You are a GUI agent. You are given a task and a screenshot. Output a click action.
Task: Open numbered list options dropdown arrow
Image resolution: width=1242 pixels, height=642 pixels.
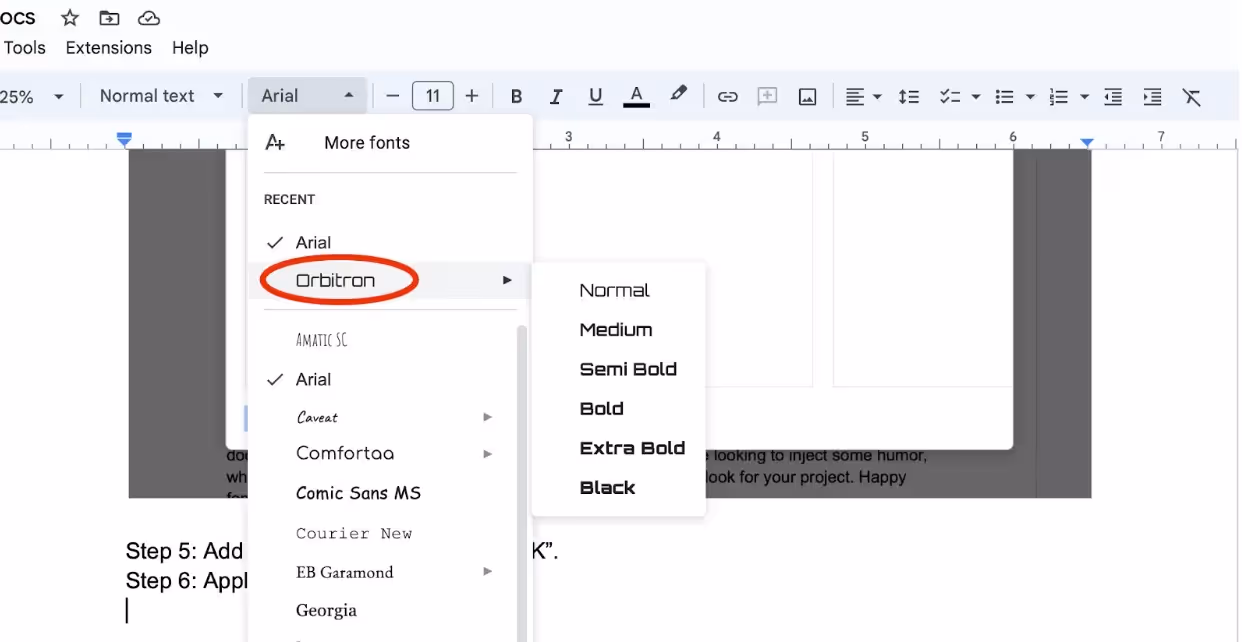tap(1084, 97)
